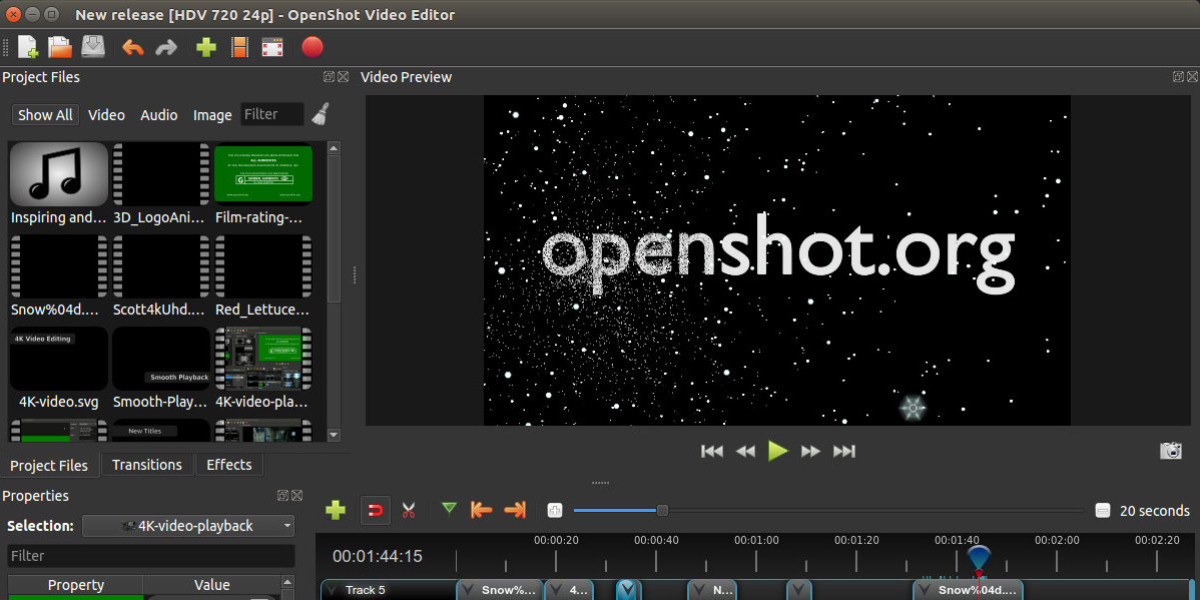Switch to the Transitions tab
This screenshot has width=1200, height=600.
tap(146, 464)
